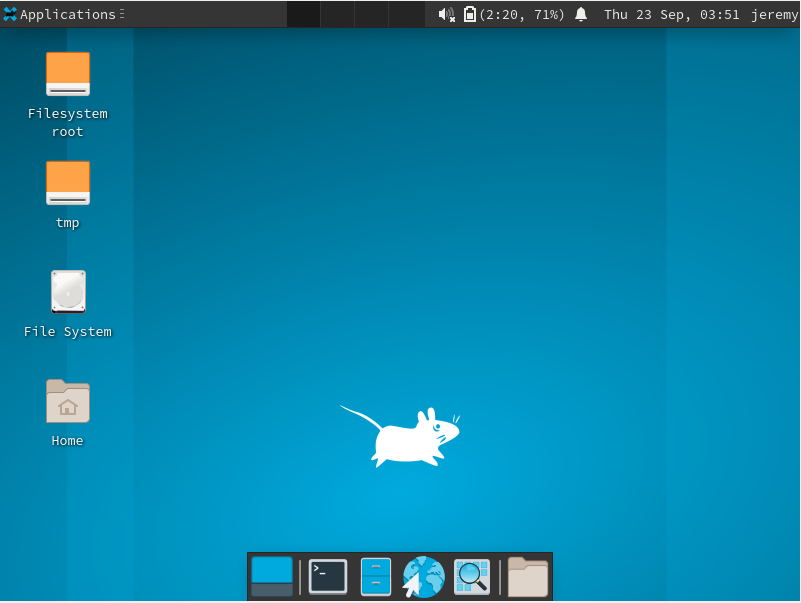Switch to the third workspace in pager
Viewport: 801px width, 603px height.
coord(371,14)
